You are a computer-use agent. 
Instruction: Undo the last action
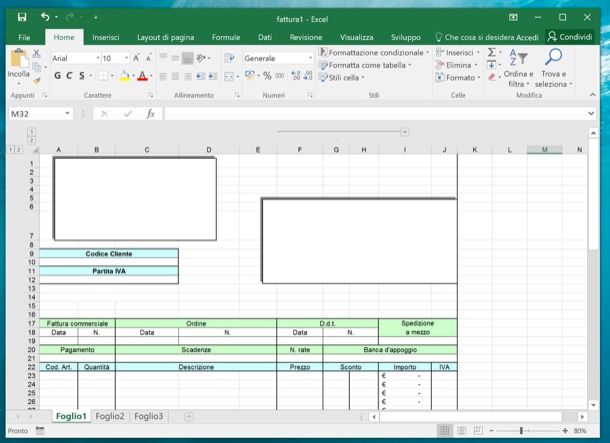click(45, 17)
